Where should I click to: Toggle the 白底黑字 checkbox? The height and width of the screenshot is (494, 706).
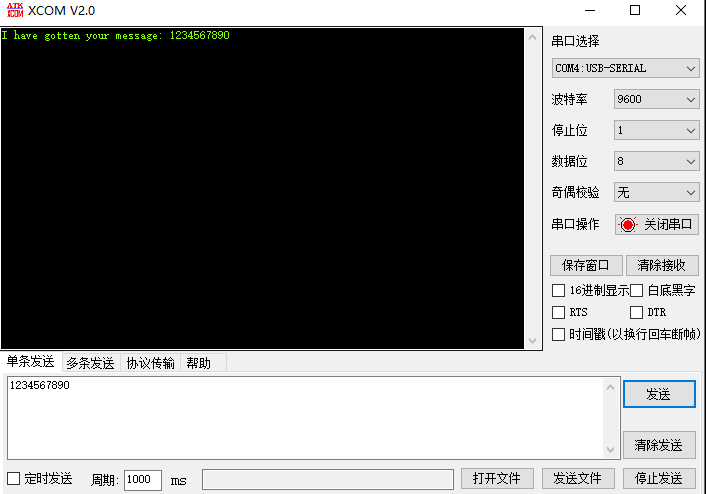637,291
